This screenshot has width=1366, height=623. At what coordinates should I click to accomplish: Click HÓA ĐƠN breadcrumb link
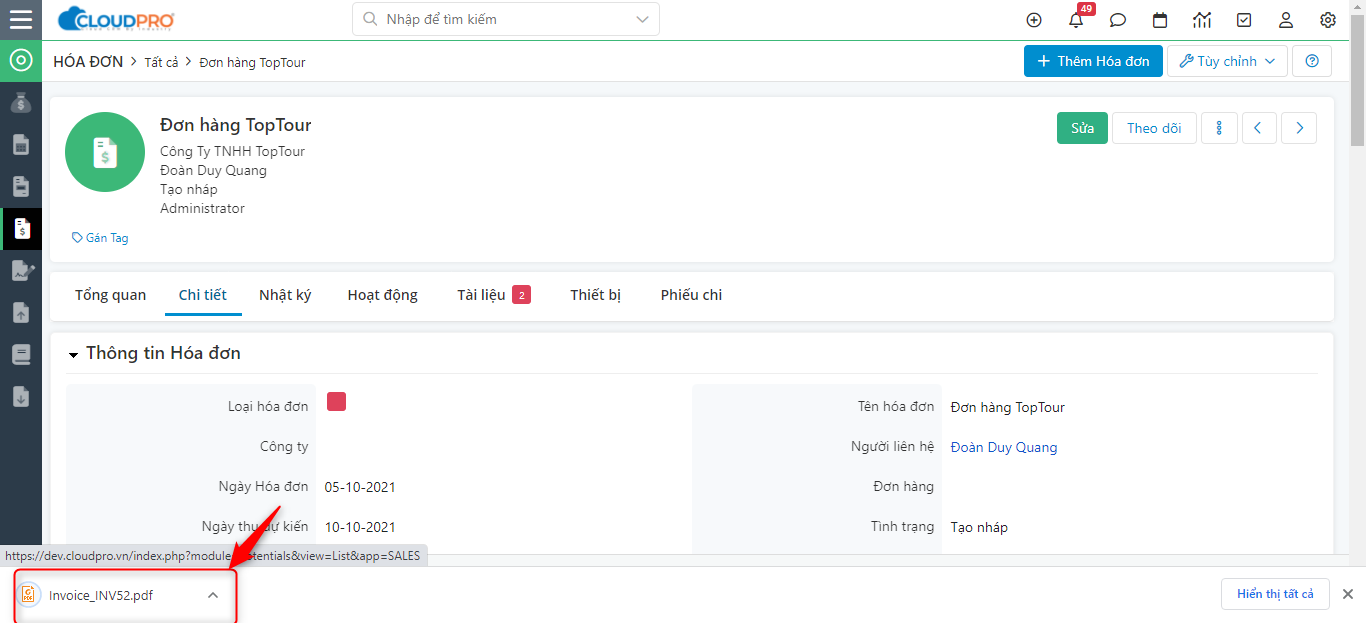tap(88, 61)
